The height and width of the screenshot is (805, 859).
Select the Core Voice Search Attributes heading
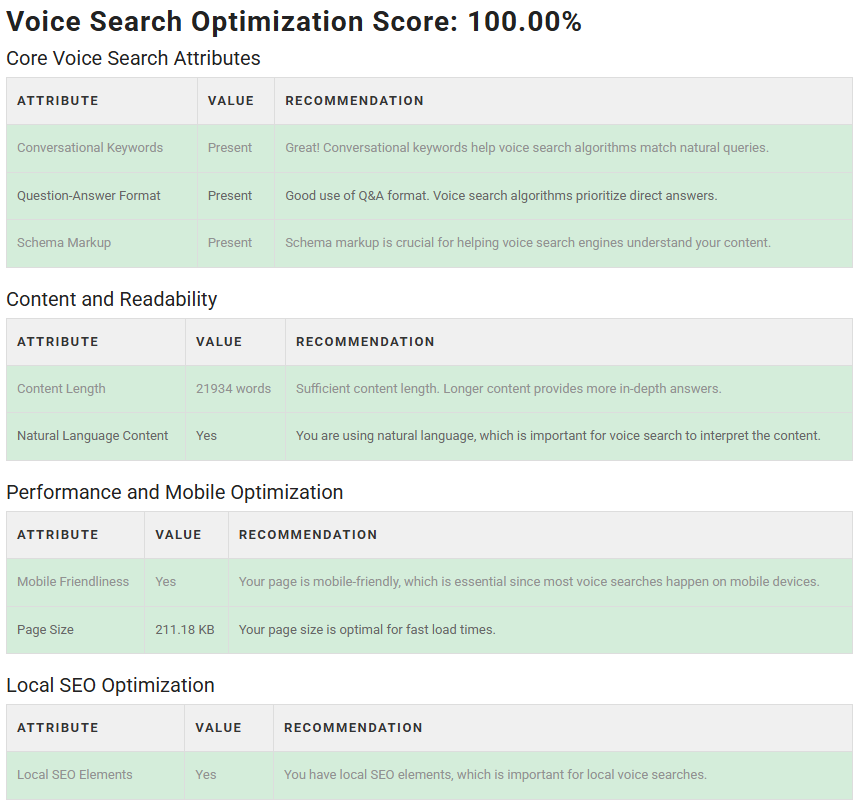pos(133,58)
